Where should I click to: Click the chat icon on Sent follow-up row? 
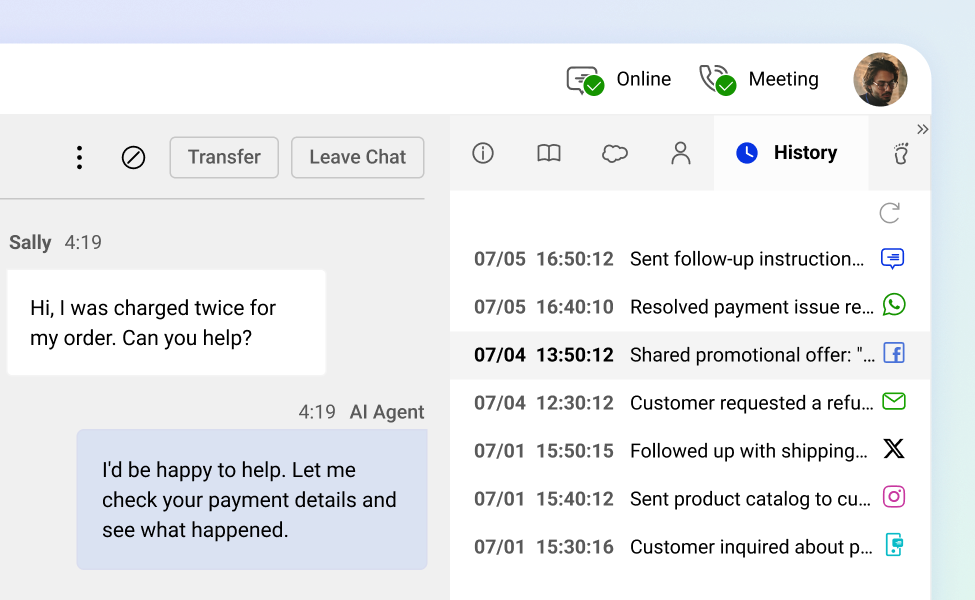[892, 258]
